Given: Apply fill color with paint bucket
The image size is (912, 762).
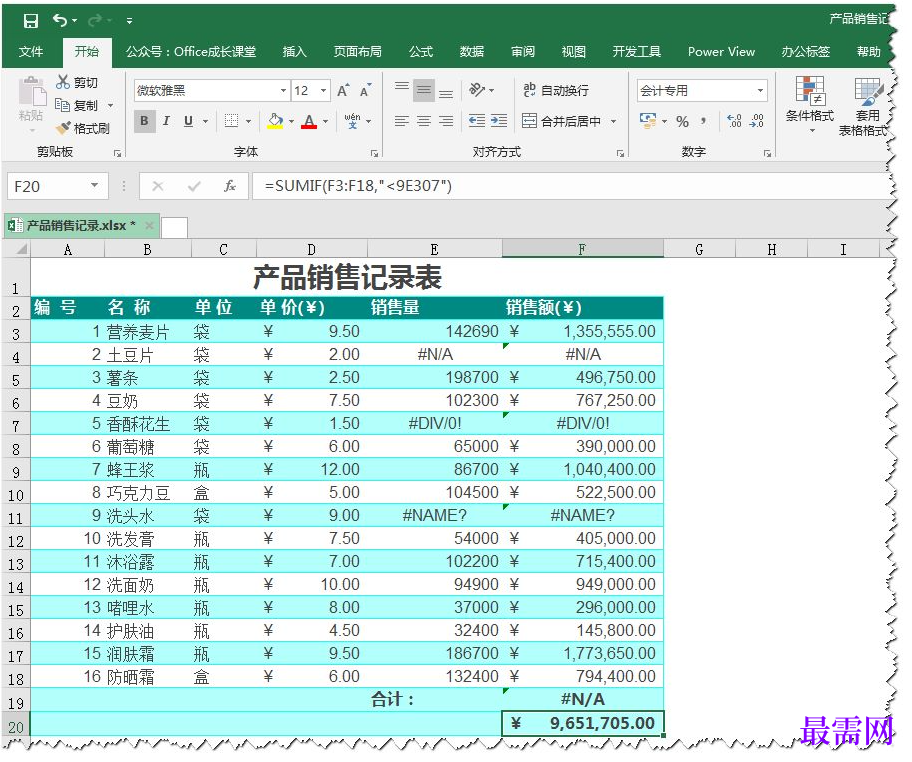Looking at the screenshot, I should pos(275,121).
